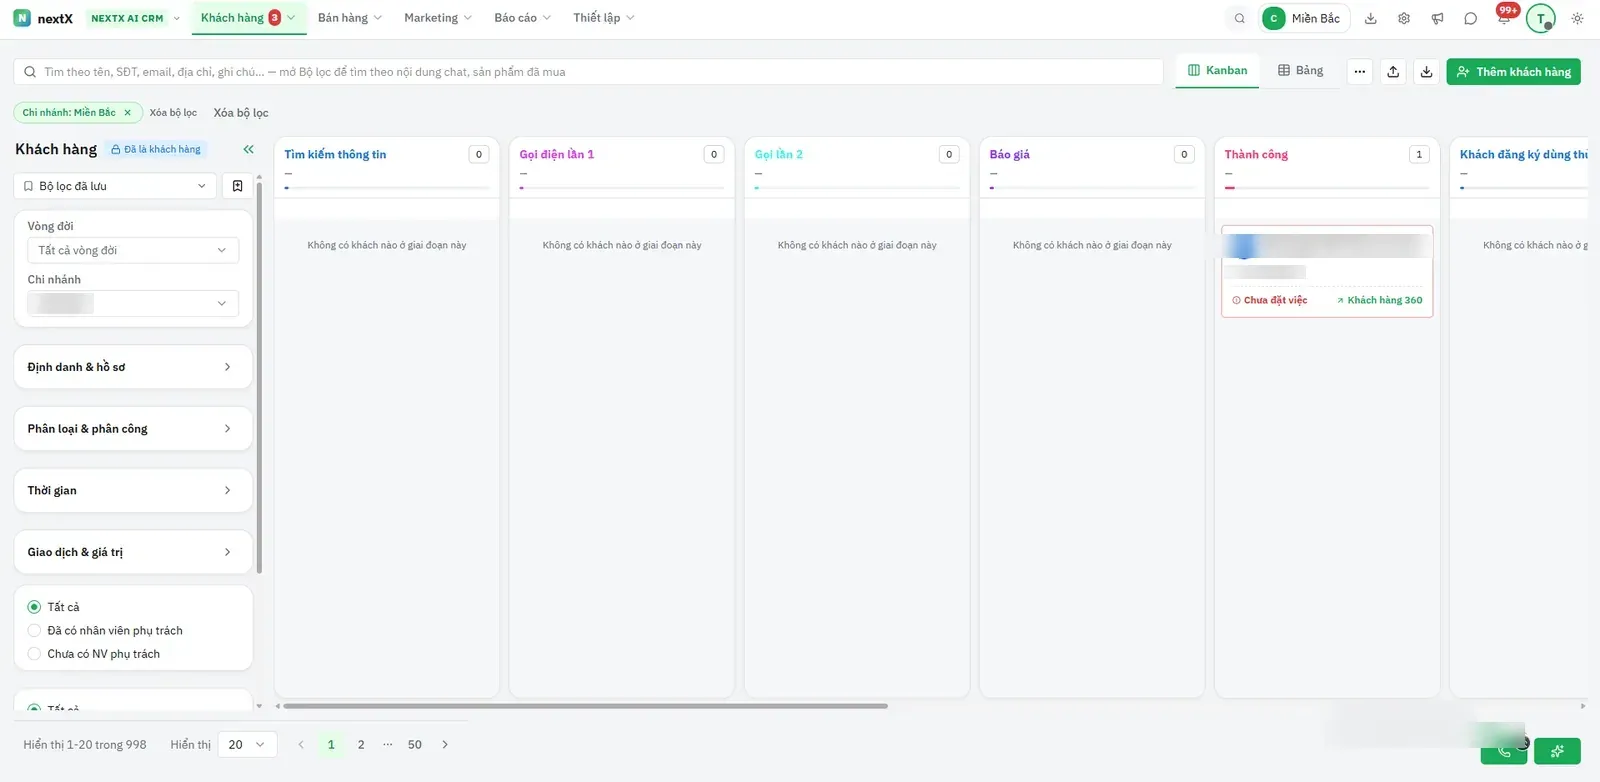Expand the Thời gian filter section
The width and height of the screenshot is (1600, 782).
click(133, 490)
